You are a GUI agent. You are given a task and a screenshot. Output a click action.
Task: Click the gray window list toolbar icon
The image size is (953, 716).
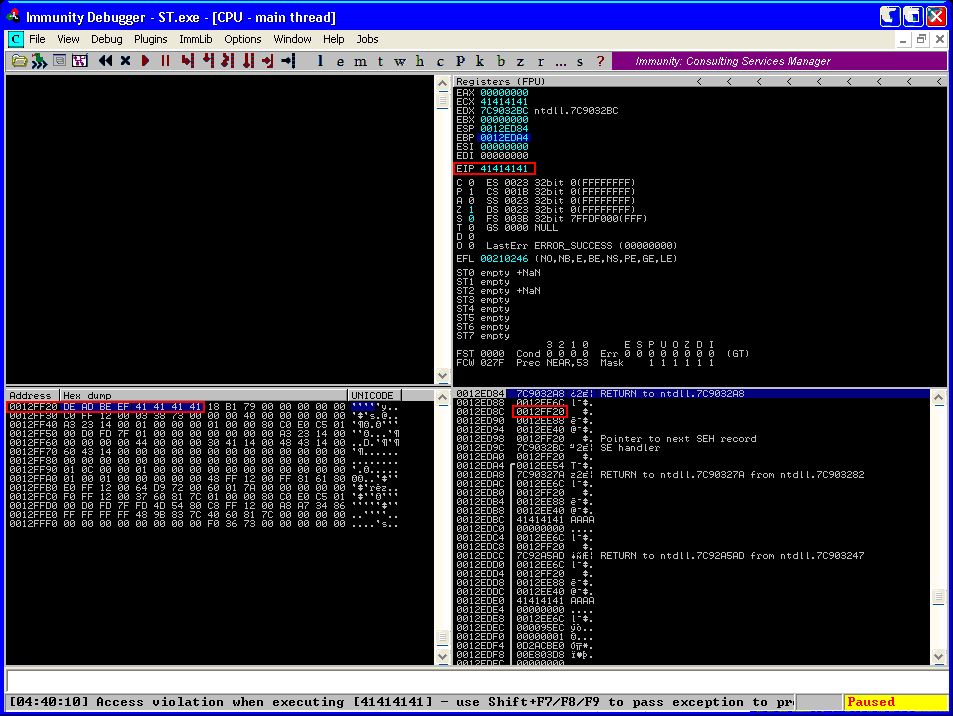(60, 61)
